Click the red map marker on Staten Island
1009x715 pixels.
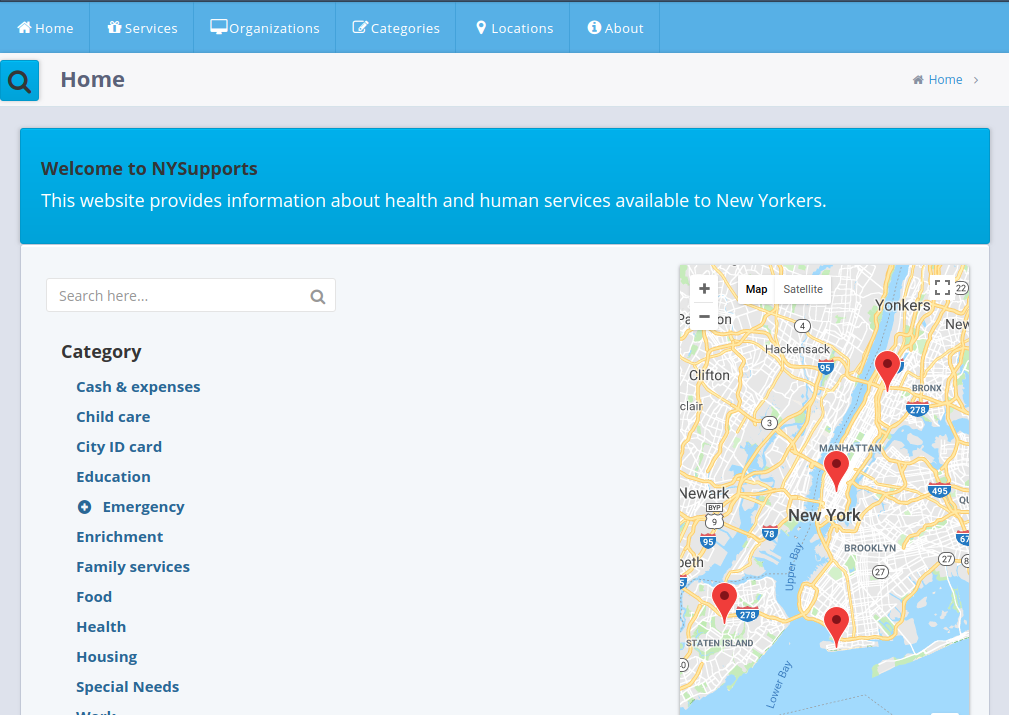(x=724, y=603)
